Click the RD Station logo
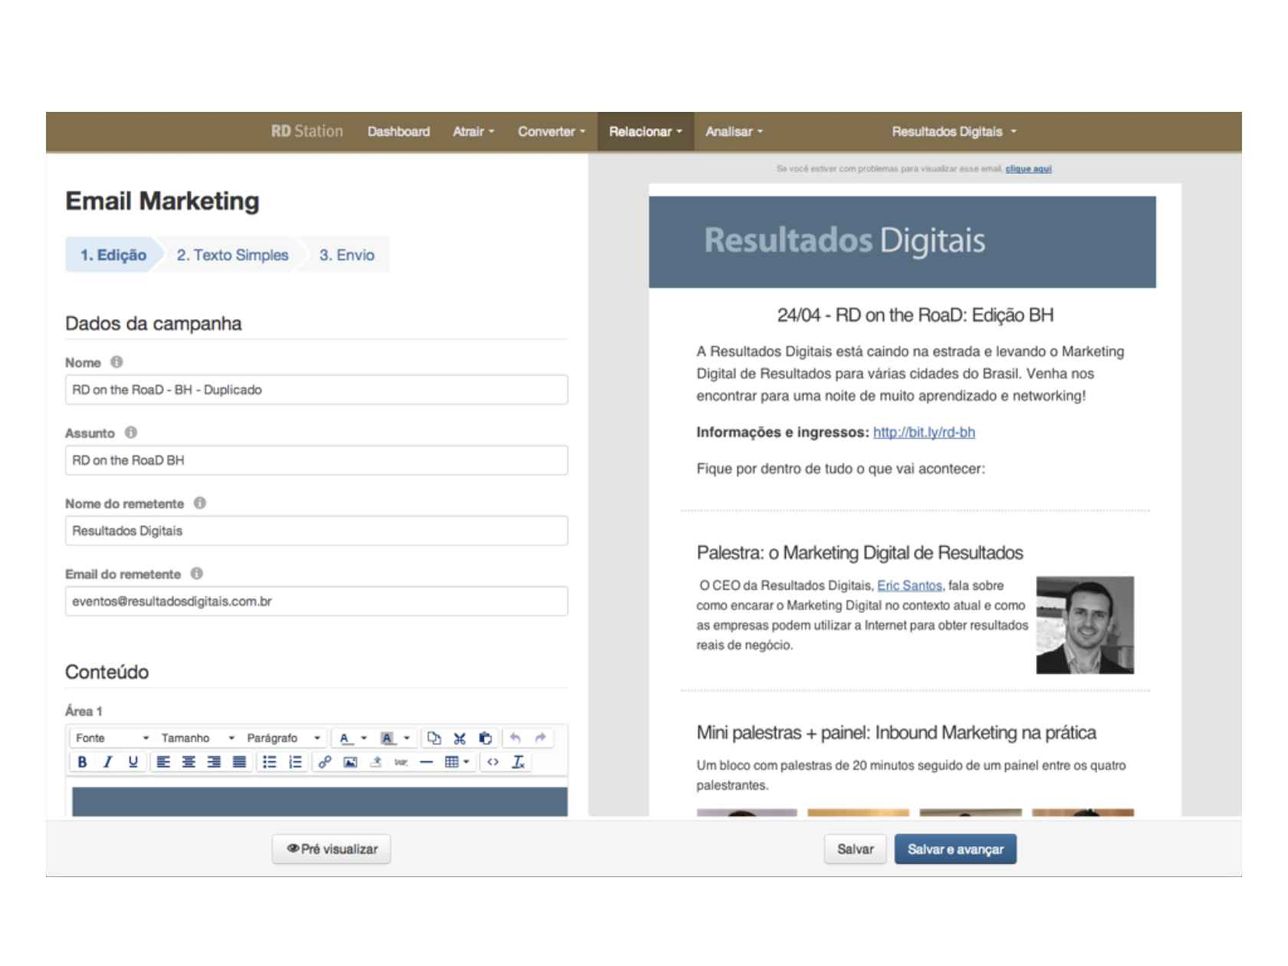1288x966 pixels. pyautogui.click(x=307, y=131)
